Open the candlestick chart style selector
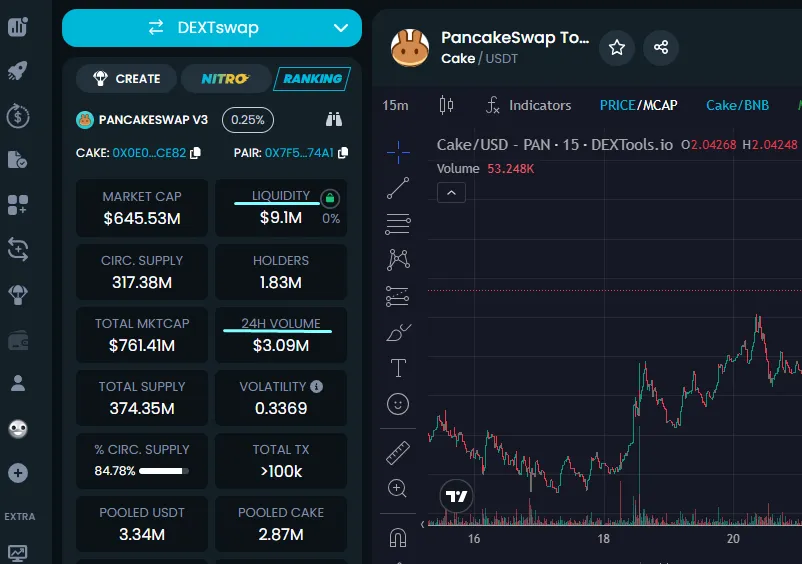 (446, 105)
